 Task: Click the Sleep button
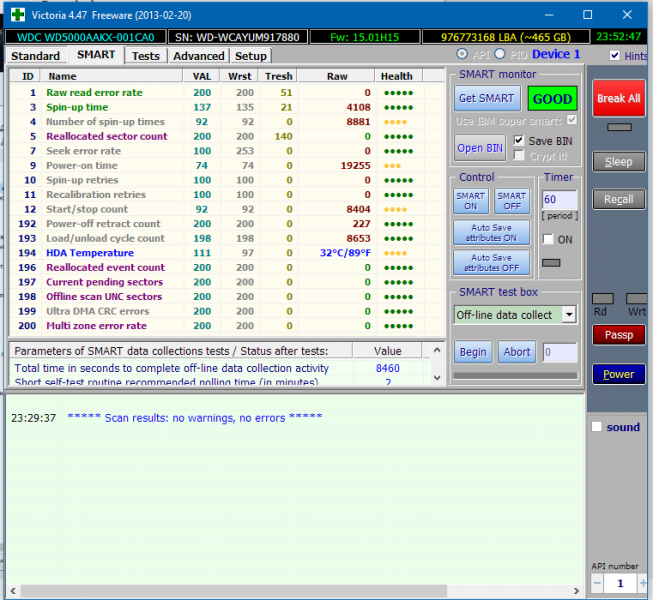[x=618, y=162]
